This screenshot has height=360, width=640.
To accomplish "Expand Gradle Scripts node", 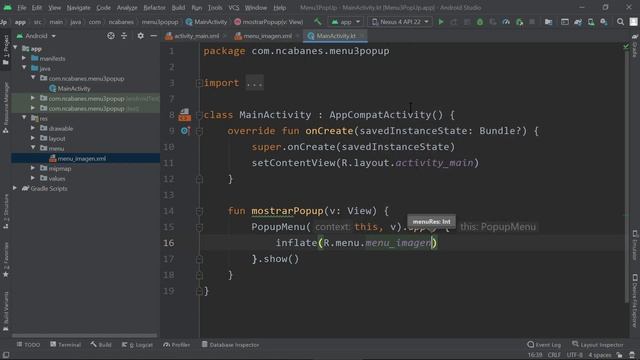I will (x=15, y=188).
